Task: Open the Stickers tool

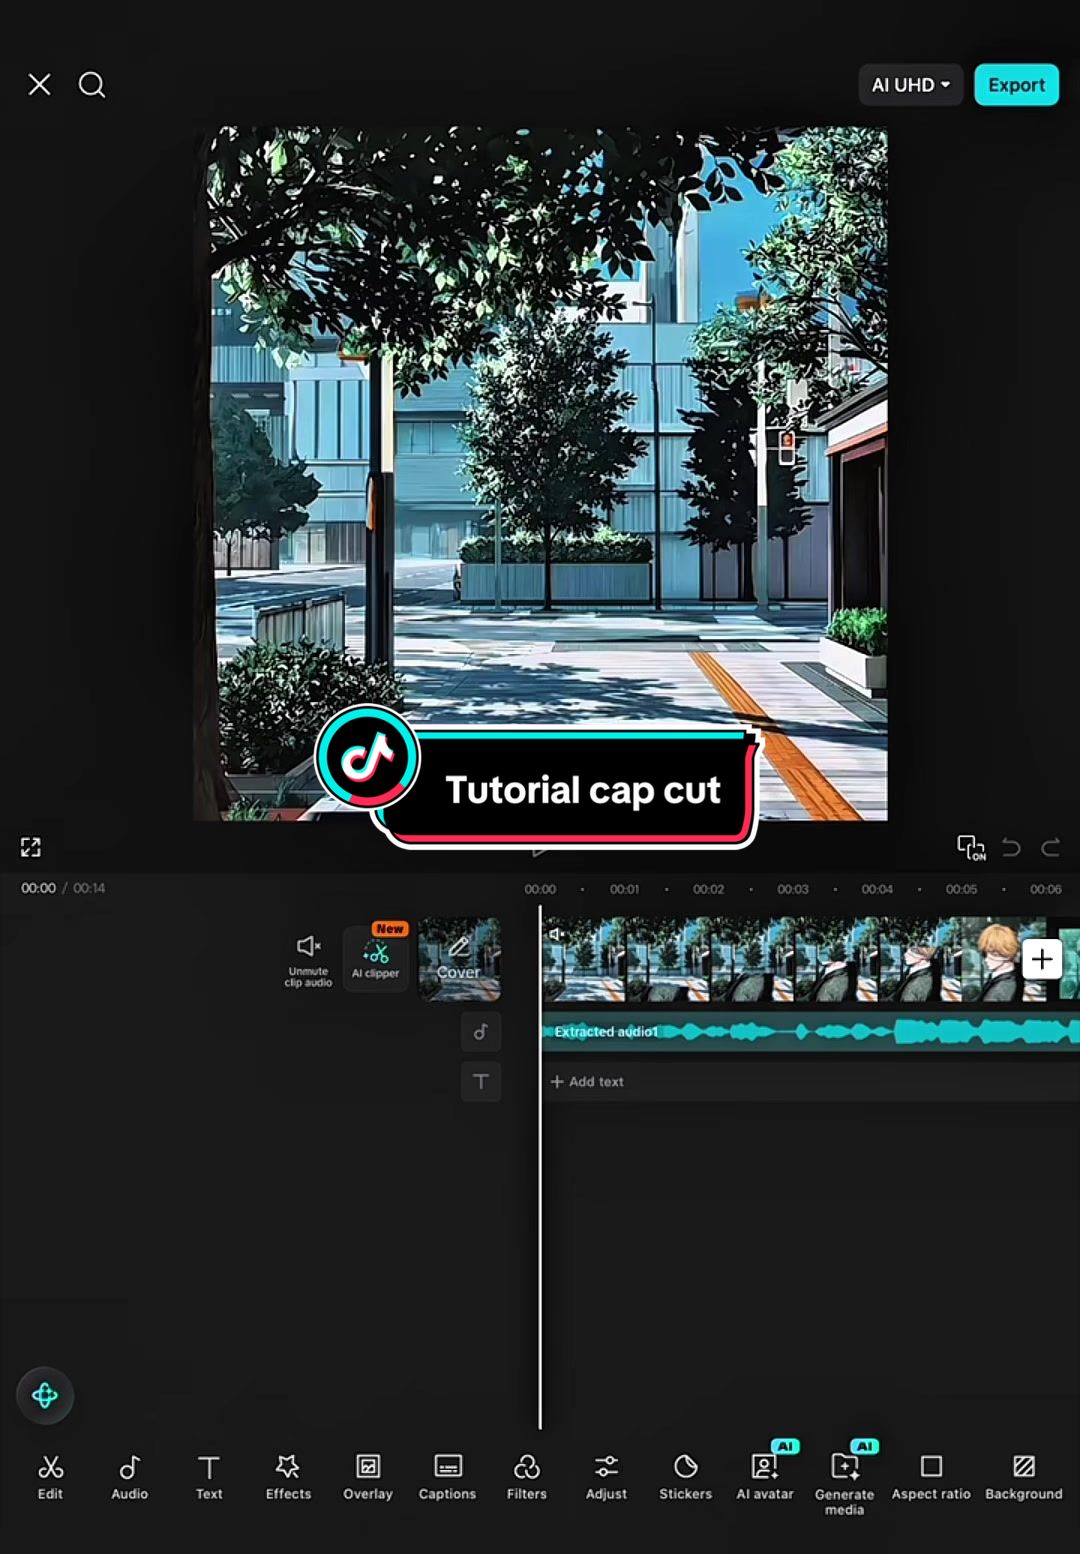Action: (x=686, y=1477)
